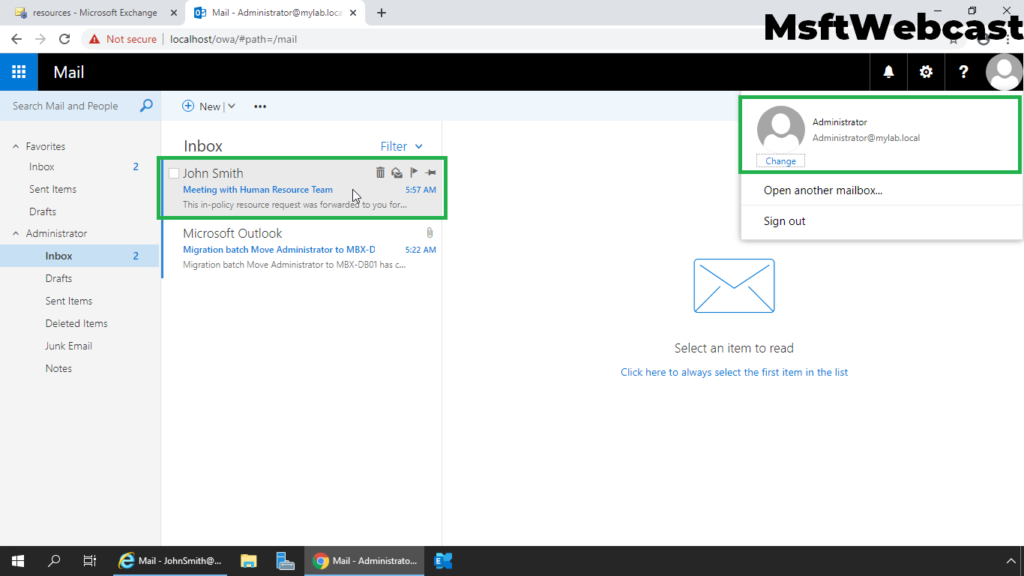
Task: Click the browser back arrow
Action: [x=16, y=39]
